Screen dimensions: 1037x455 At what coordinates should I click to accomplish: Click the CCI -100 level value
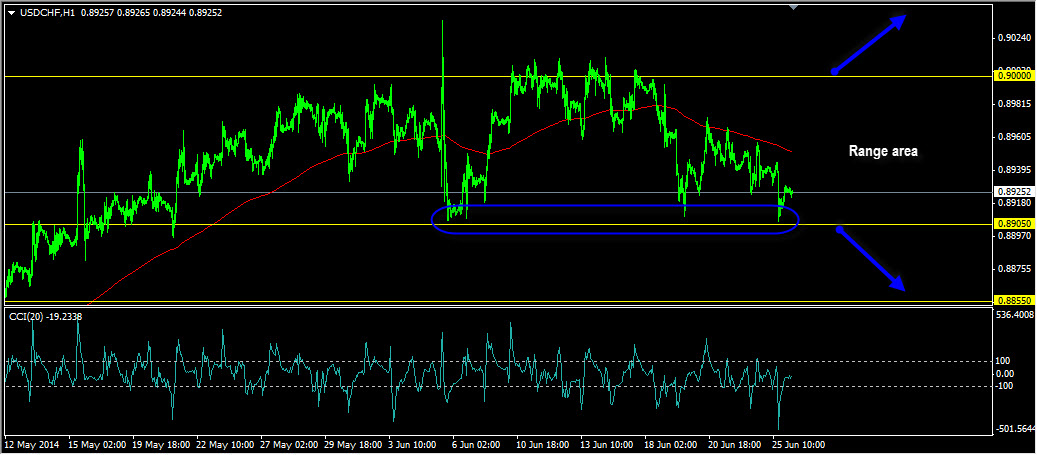coord(1005,386)
